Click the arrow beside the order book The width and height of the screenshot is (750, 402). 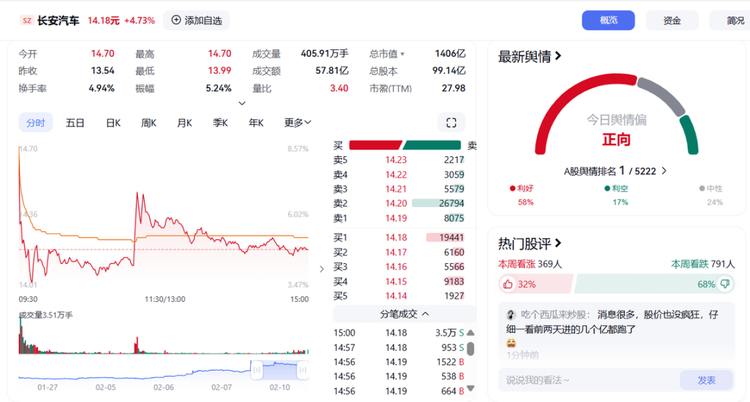click(321, 268)
